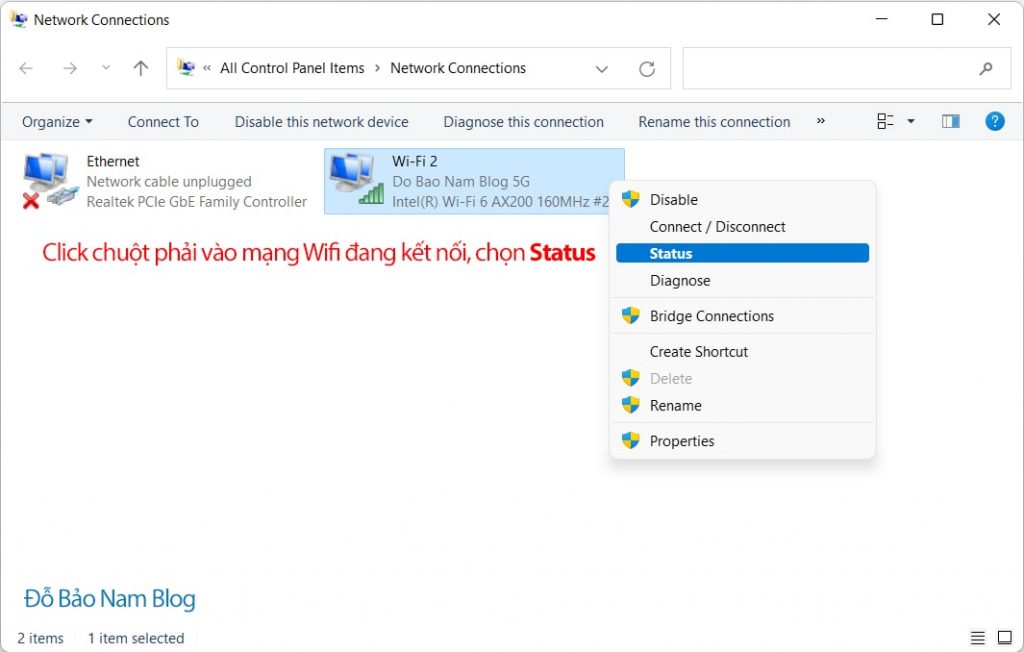Choose Rename in the context menu
The image size is (1024, 652).
(x=742, y=406)
